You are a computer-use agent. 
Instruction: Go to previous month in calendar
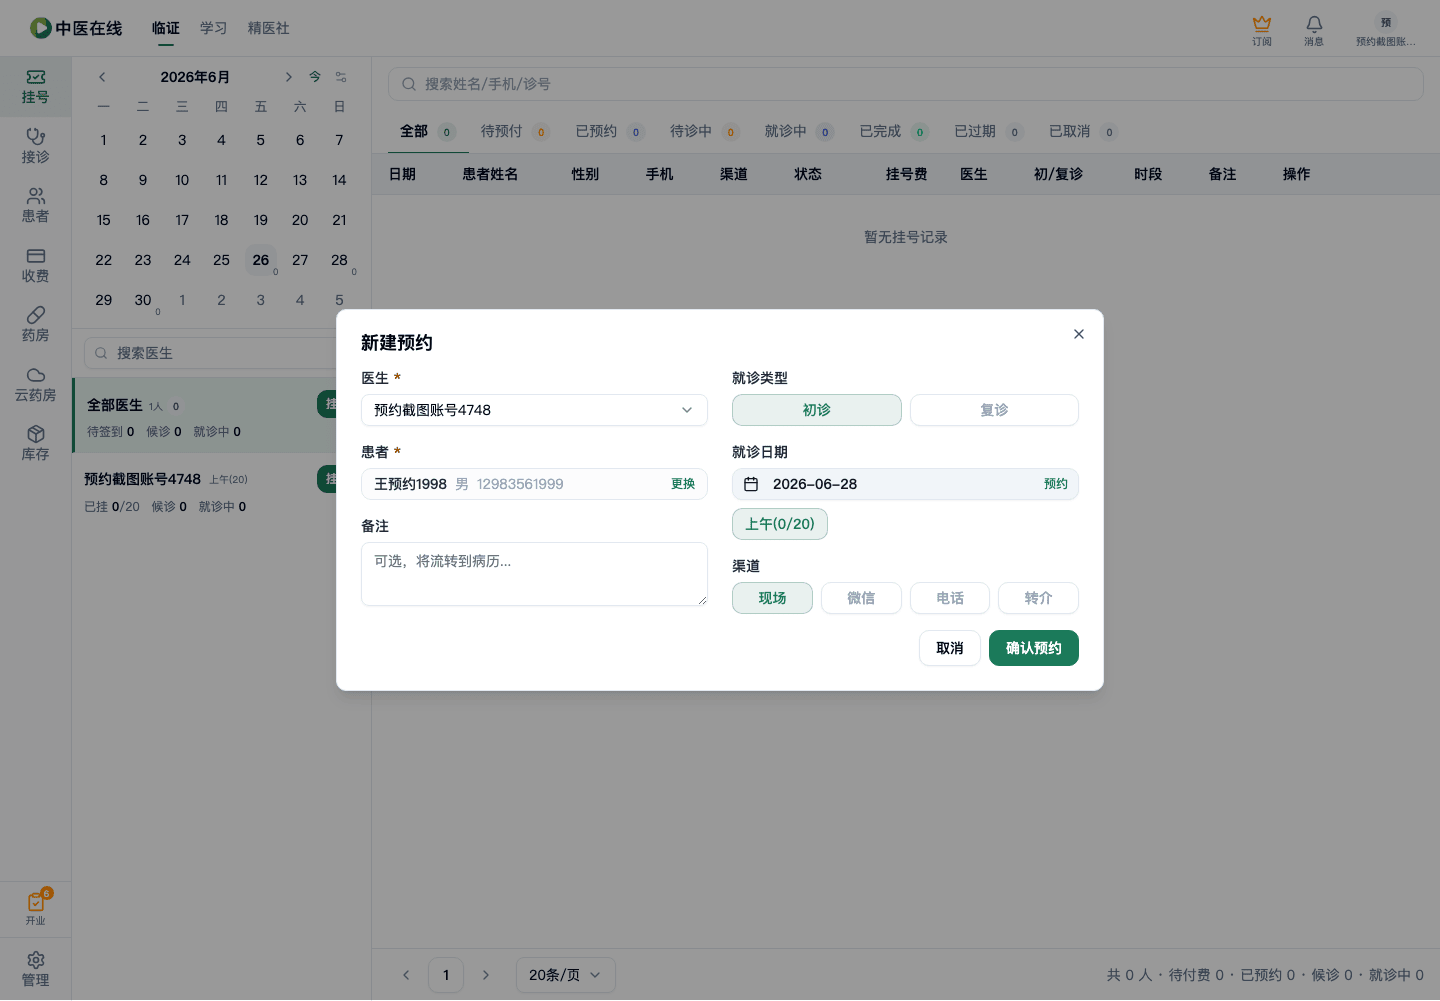[x=102, y=77]
